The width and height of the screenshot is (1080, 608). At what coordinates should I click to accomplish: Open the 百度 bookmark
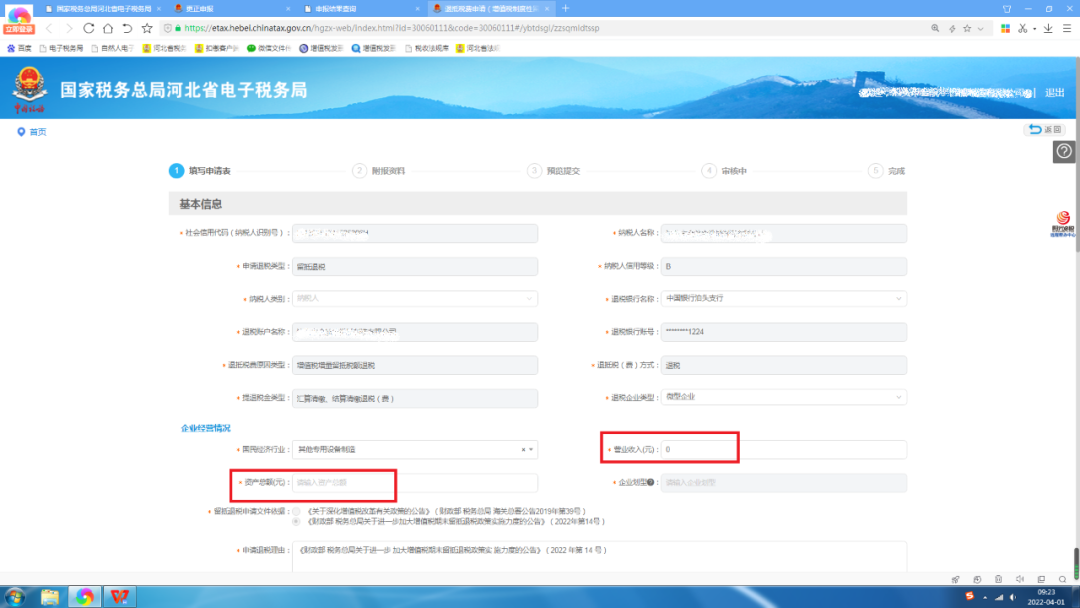(x=19, y=48)
